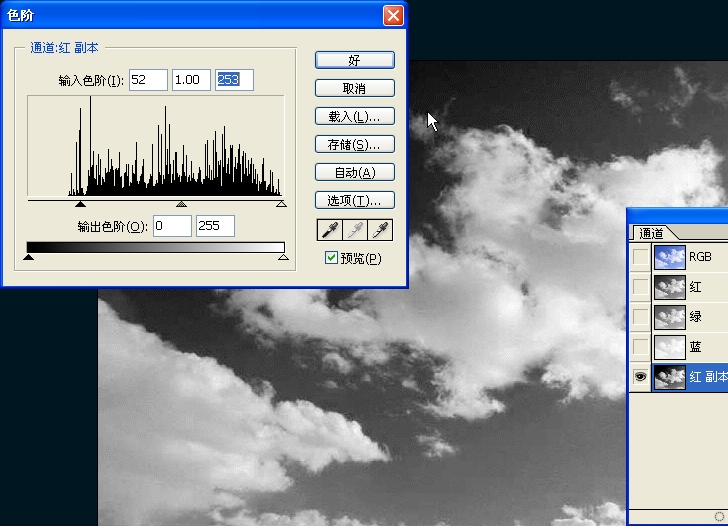Click the white output slider triangle
728x526 pixels.
(283, 257)
